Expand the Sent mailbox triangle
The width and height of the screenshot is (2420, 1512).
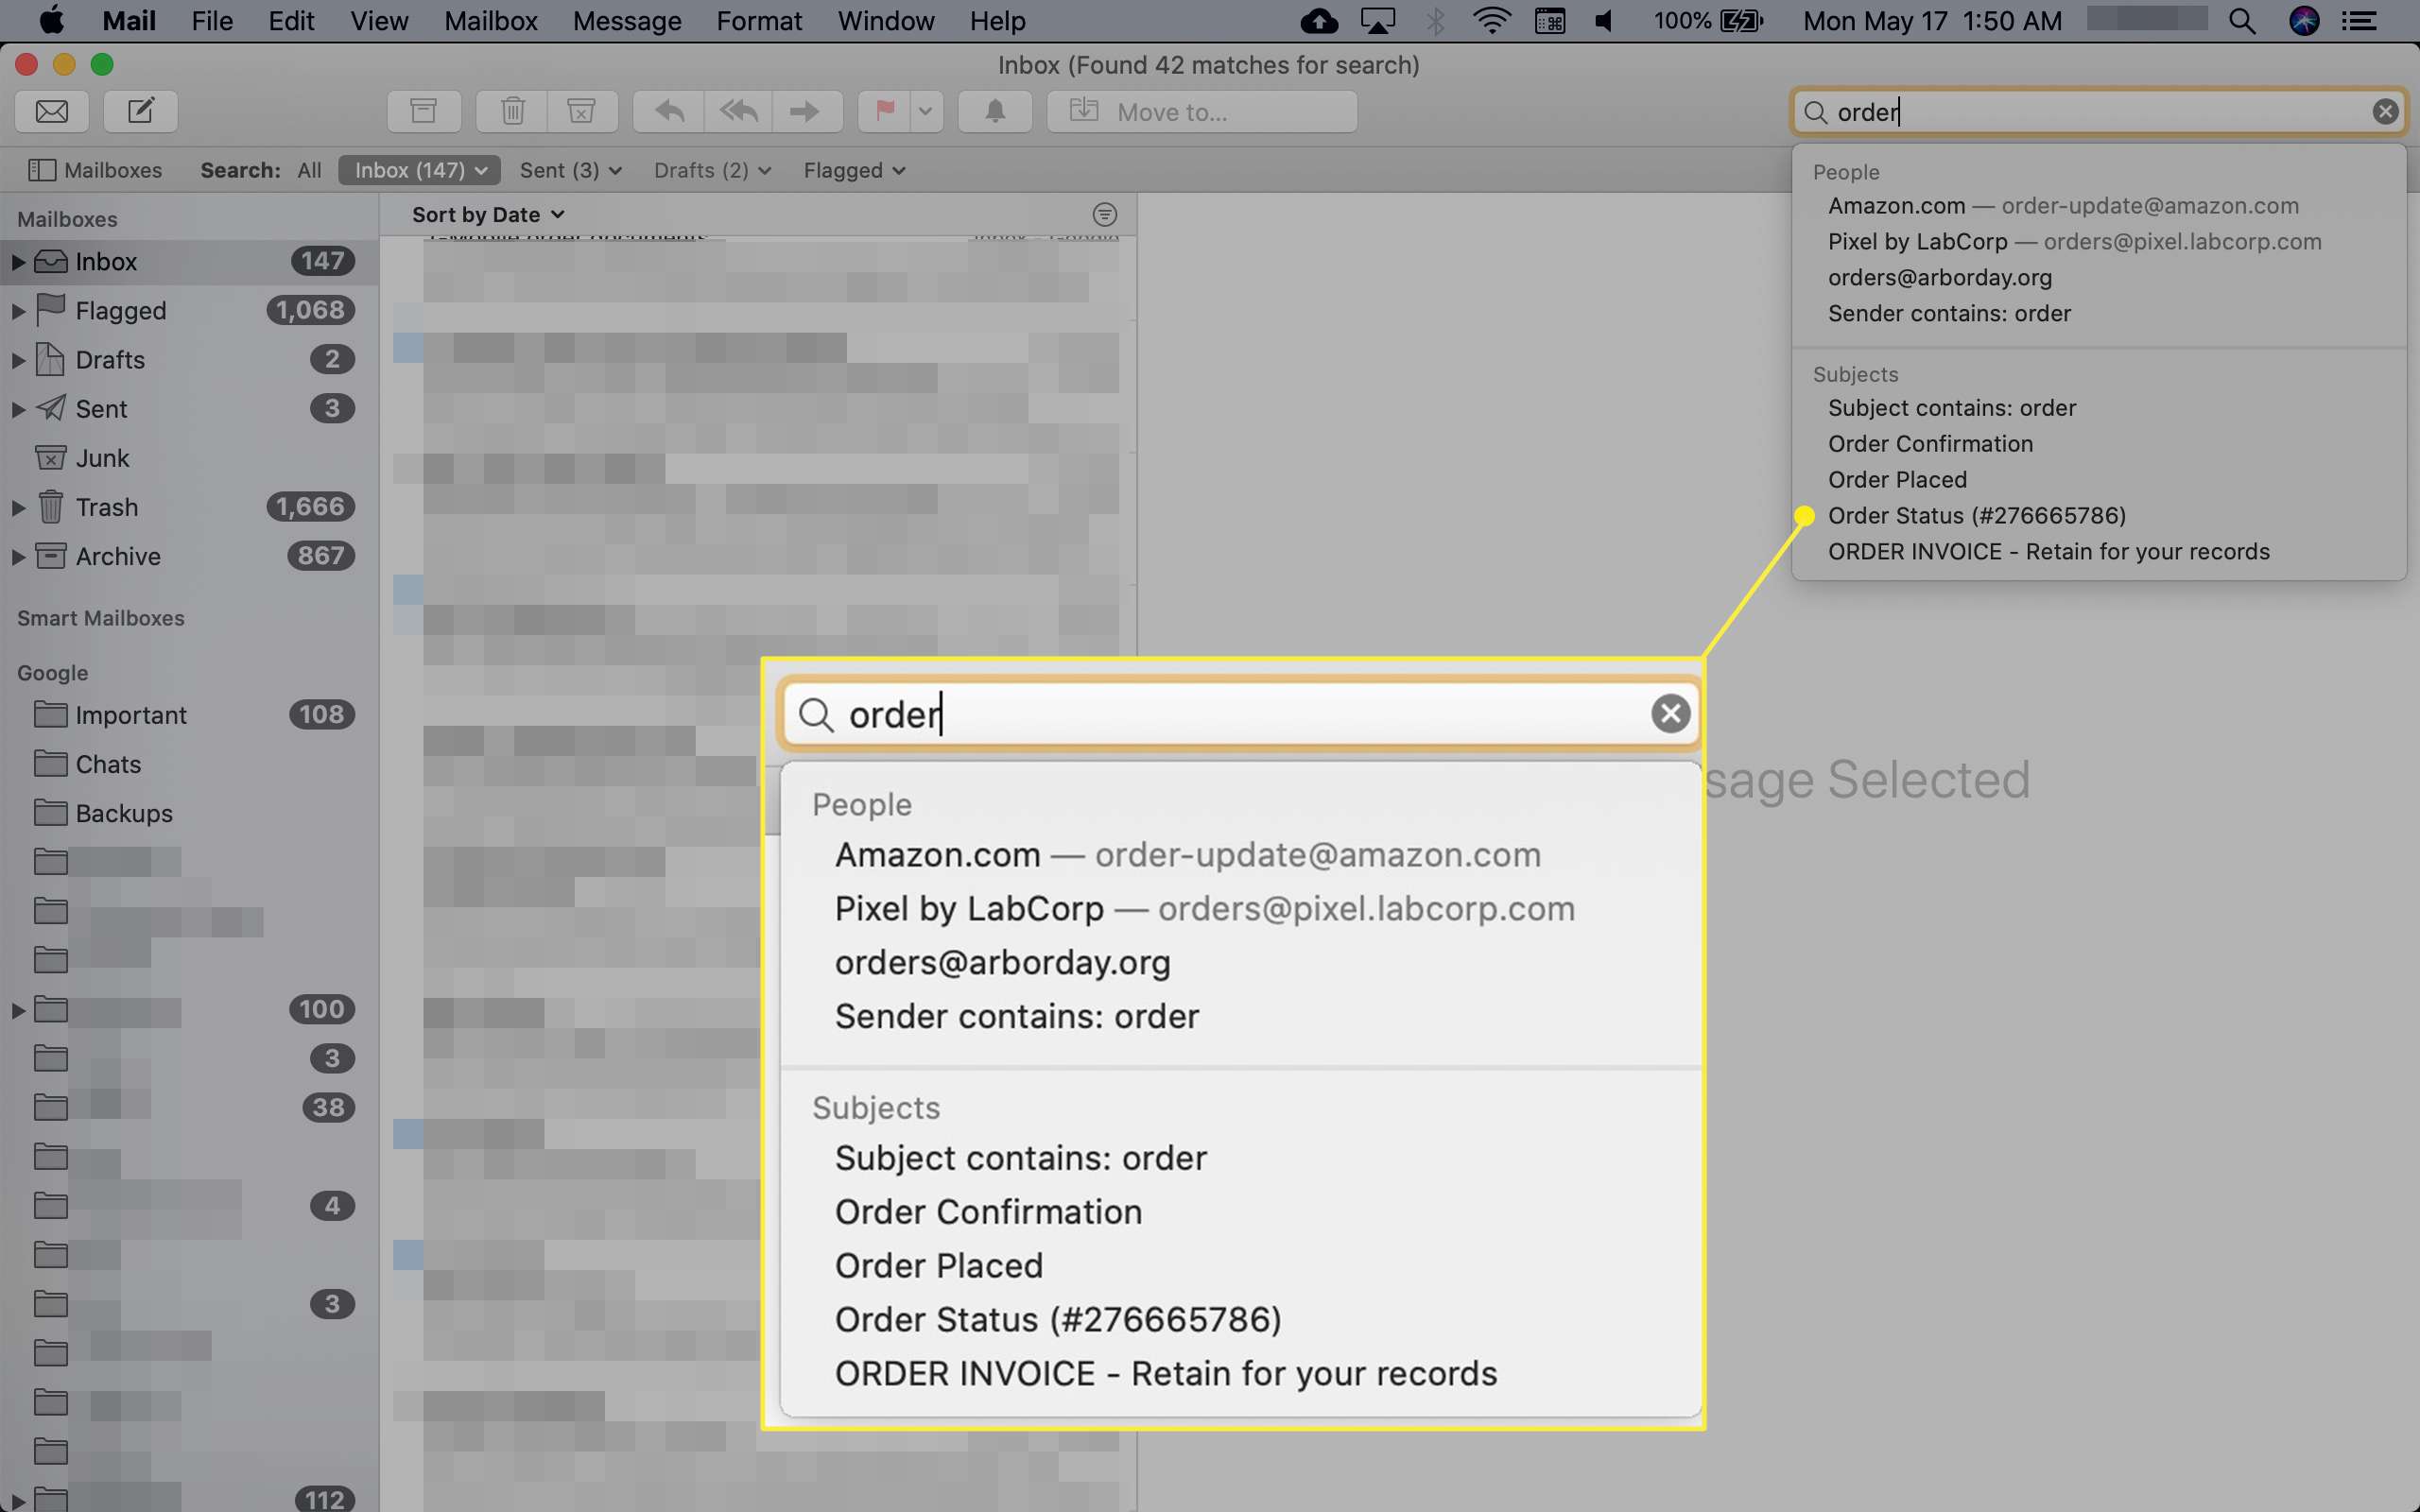(x=17, y=409)
